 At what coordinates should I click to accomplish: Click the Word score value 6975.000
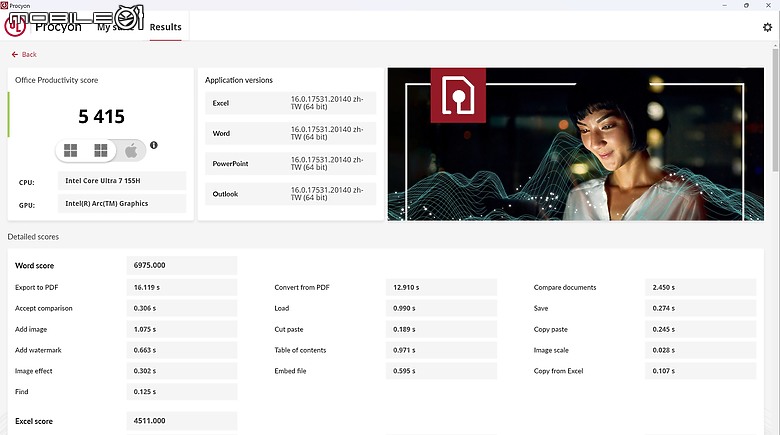coord(182,265)
